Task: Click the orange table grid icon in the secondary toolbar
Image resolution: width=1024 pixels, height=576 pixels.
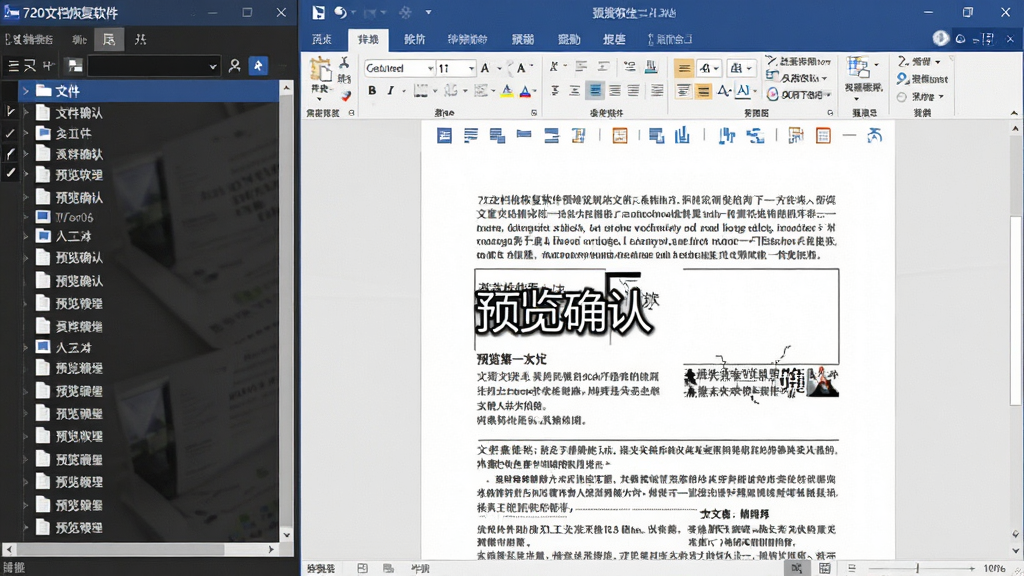Action: [823, 135]
